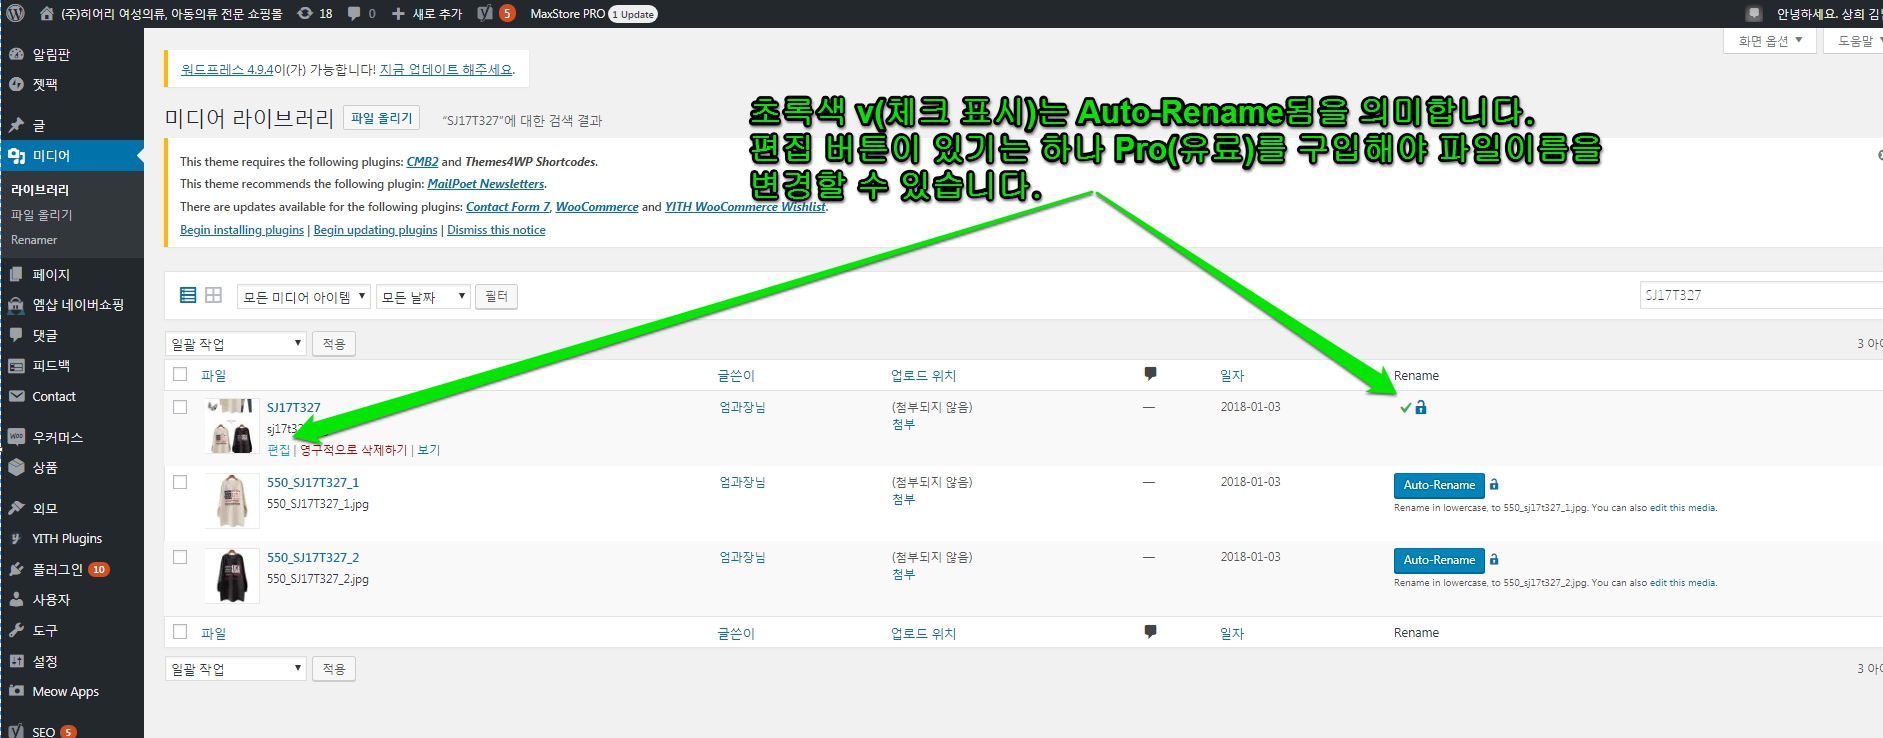1883x738 pixels.
Task: Toggle select-all checkbox in table header
Action: click(x=180, y=374)
